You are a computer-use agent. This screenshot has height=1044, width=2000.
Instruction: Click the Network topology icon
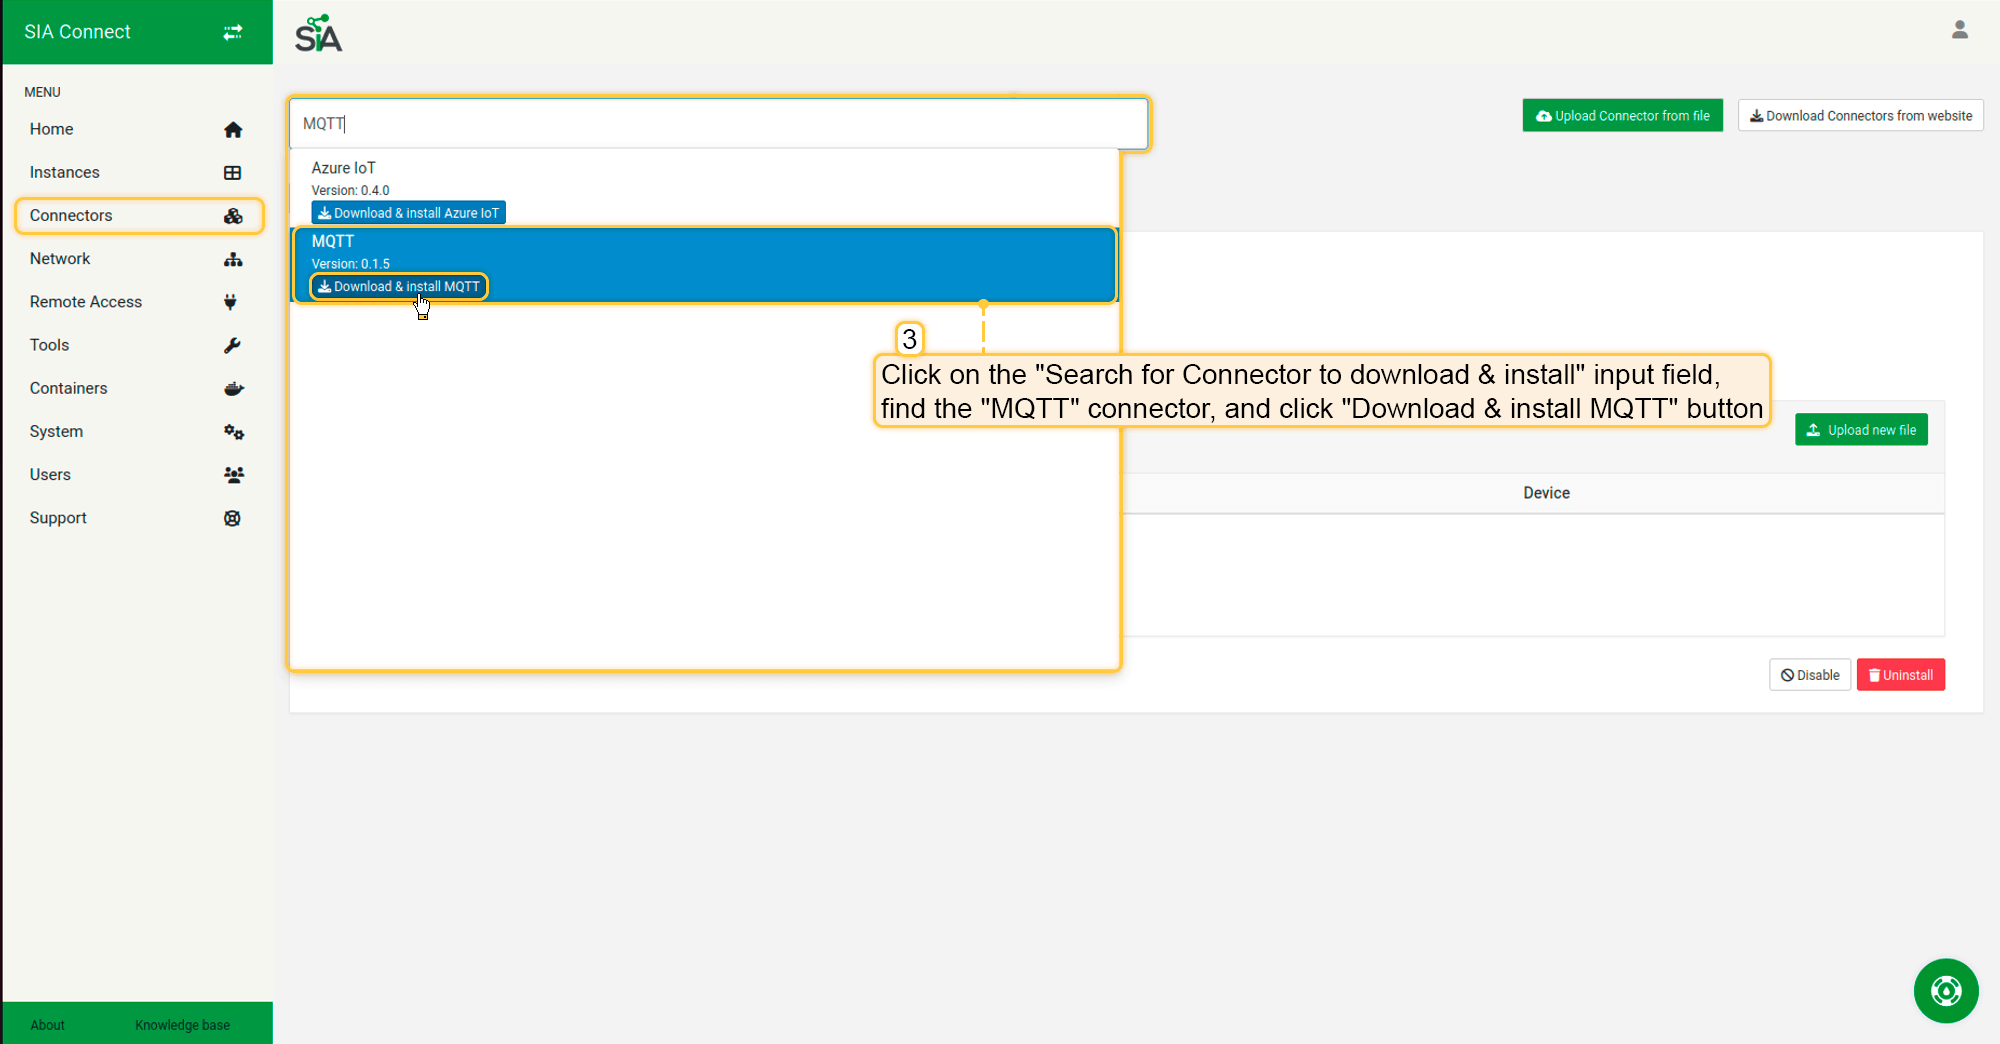coord(233,260)
